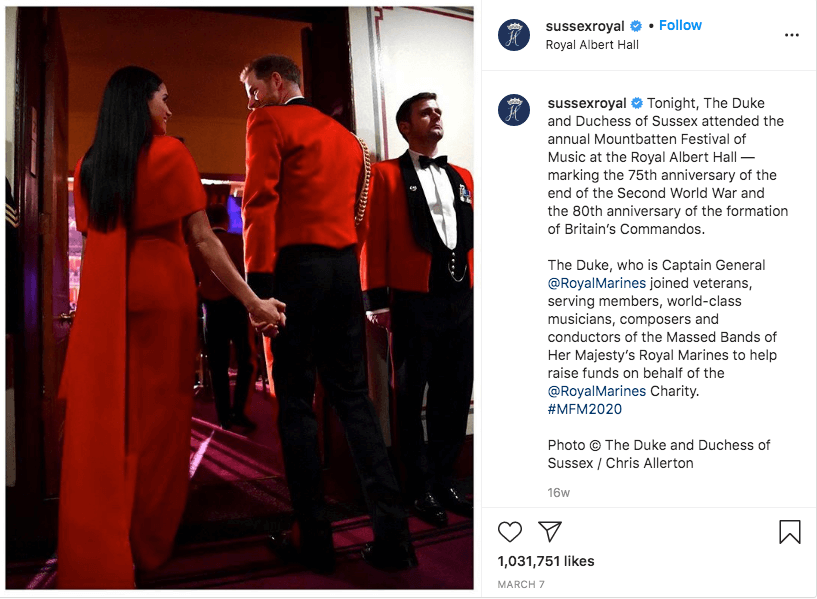Open sussexroyal profile picture in header
The image size is (817, 599).
[514, 35]
